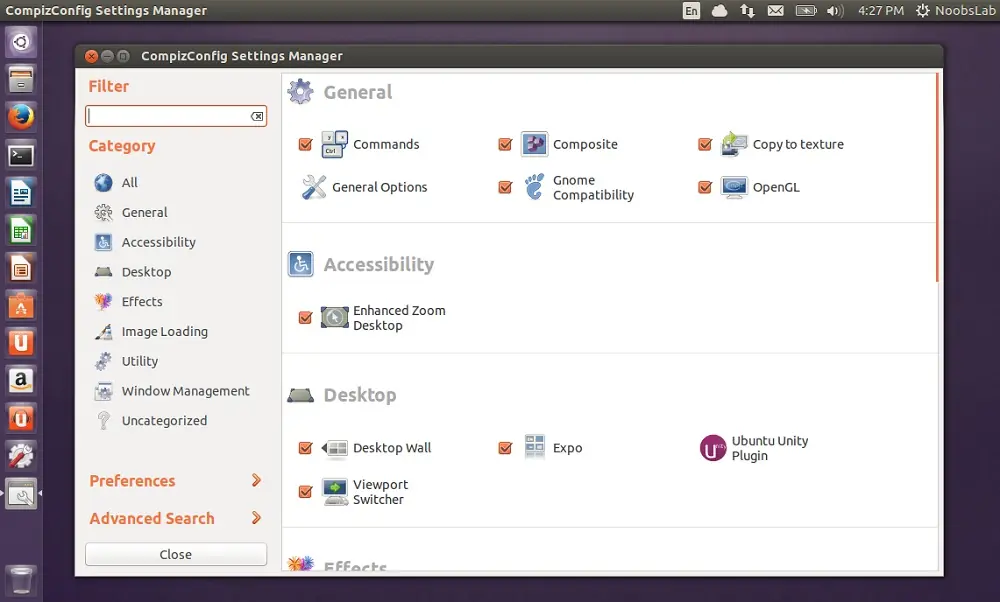Open the NoobsLab session menu
This screenshot has width=1000, height=602.
tap(955, 11)
